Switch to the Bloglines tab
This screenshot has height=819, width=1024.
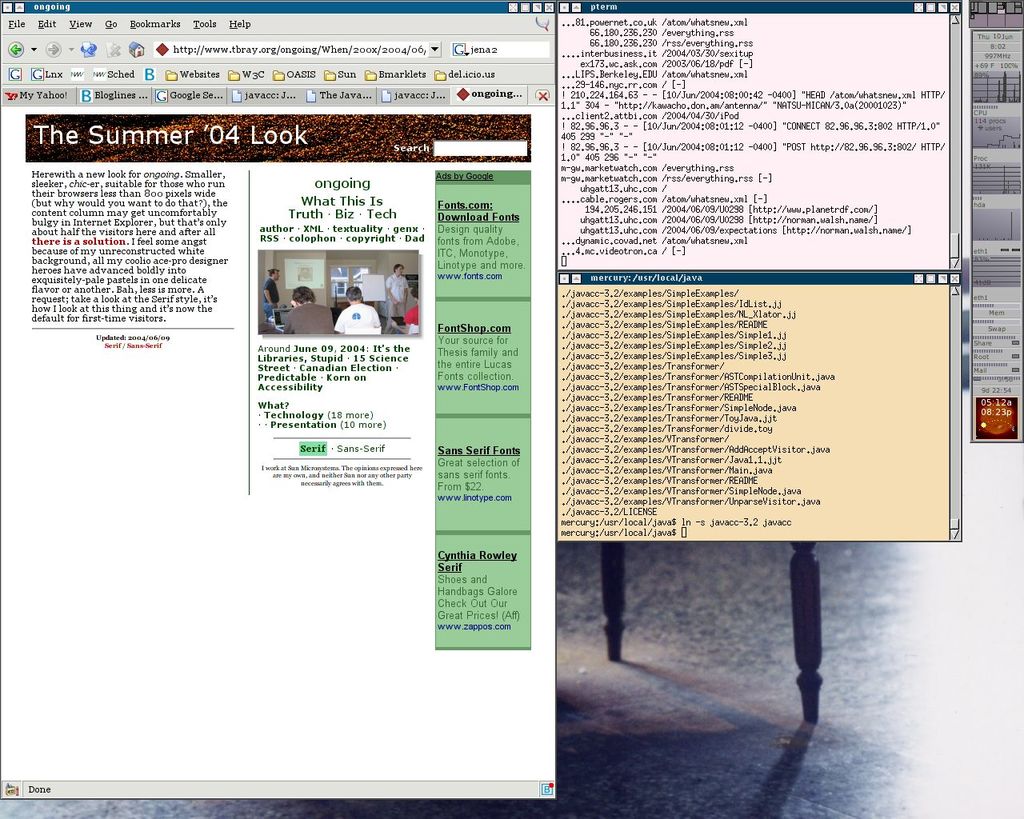114,95
